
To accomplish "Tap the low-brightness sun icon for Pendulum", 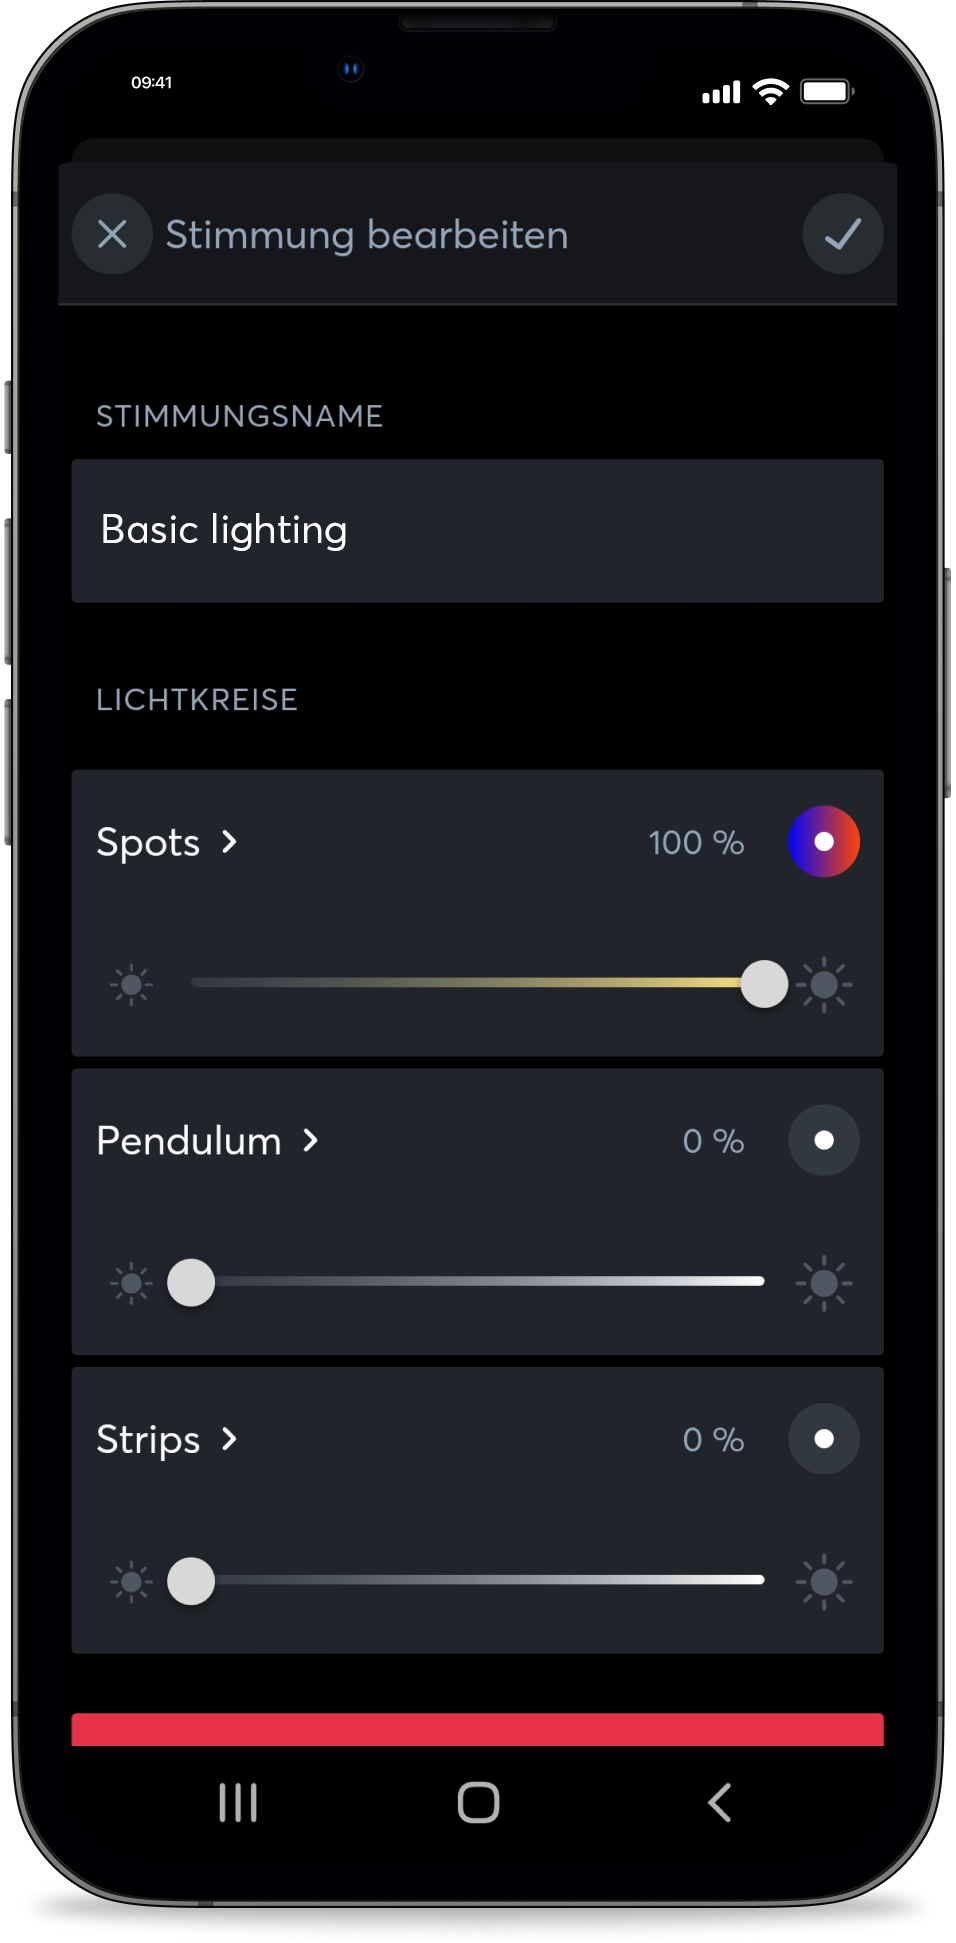I will pos(131,1283).
